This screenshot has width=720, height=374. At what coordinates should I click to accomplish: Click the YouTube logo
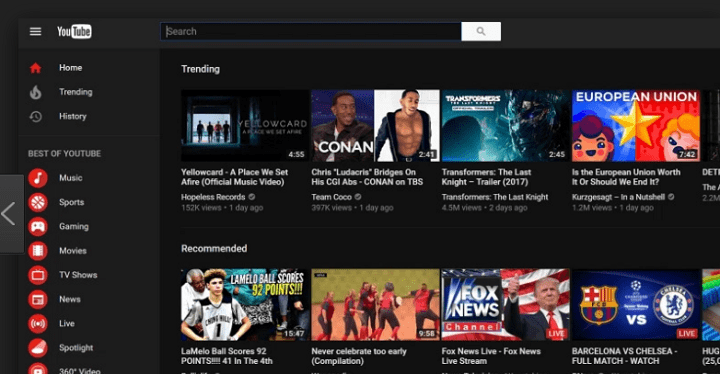pyautogui.click(x=74, y=31)
